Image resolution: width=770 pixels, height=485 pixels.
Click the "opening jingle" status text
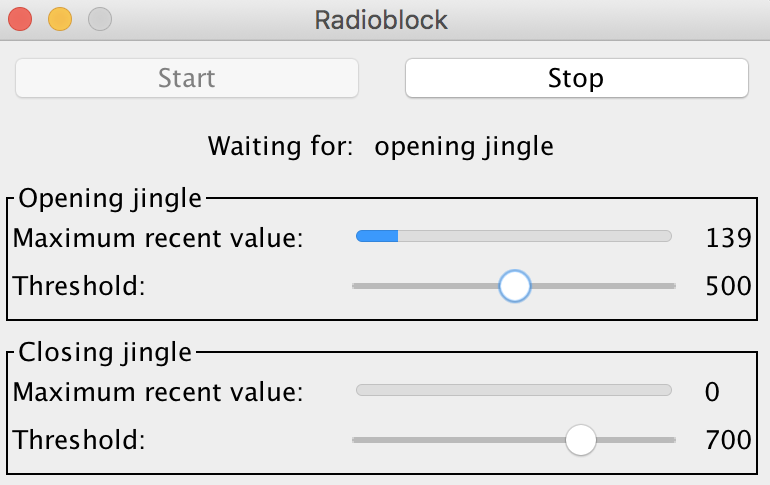pos(464,147)
